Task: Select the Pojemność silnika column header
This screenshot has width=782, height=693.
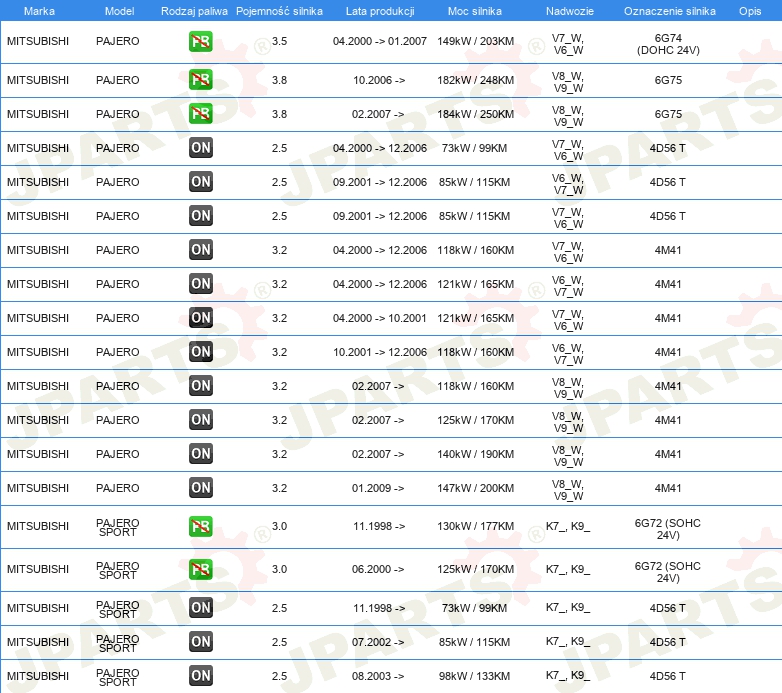Action: click(x=279, y=11)
